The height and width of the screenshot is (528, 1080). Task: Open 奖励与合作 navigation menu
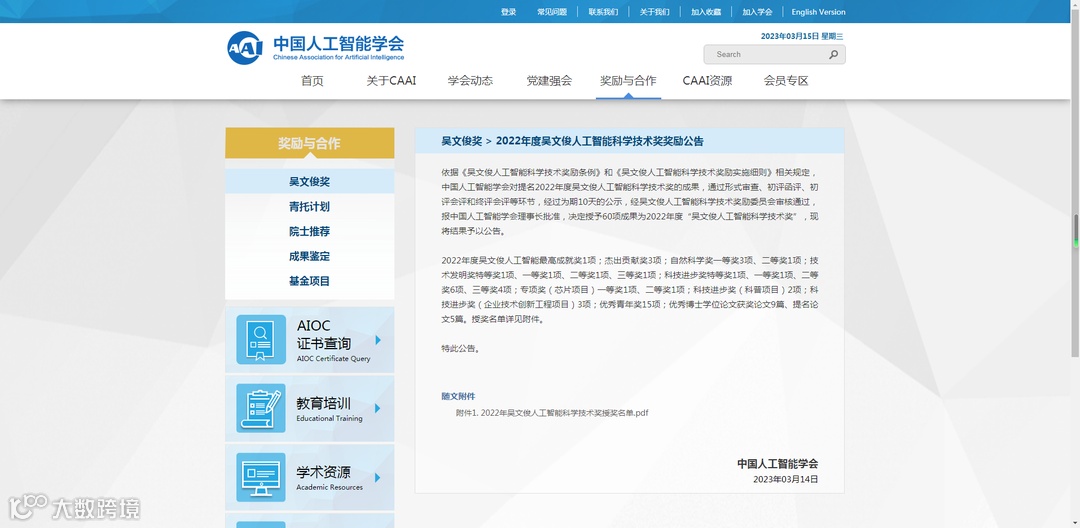pyautogui.click(x=628, y=81)
